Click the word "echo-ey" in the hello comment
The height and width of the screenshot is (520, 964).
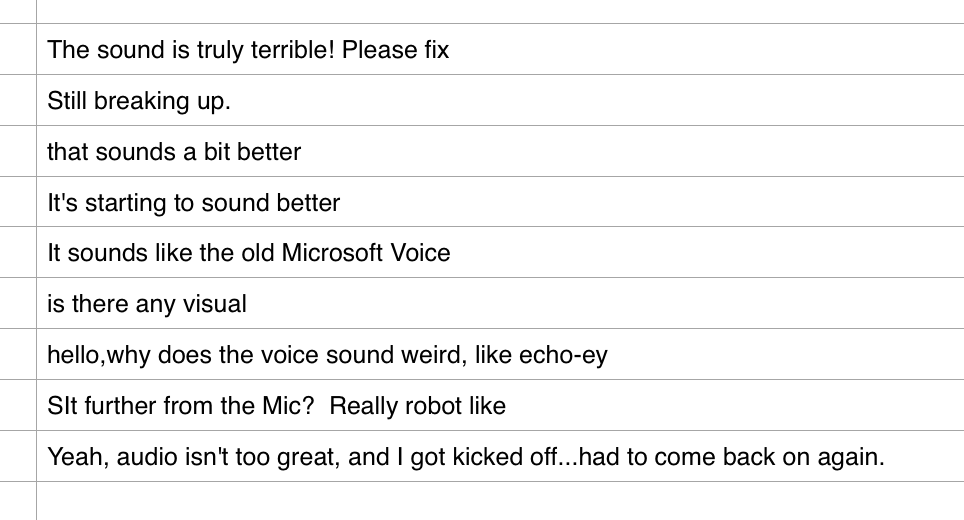pos(563,356)
